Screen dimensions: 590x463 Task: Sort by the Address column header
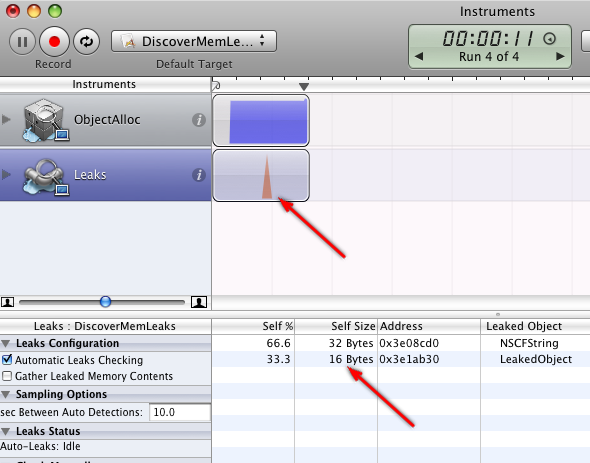(429, 326)
